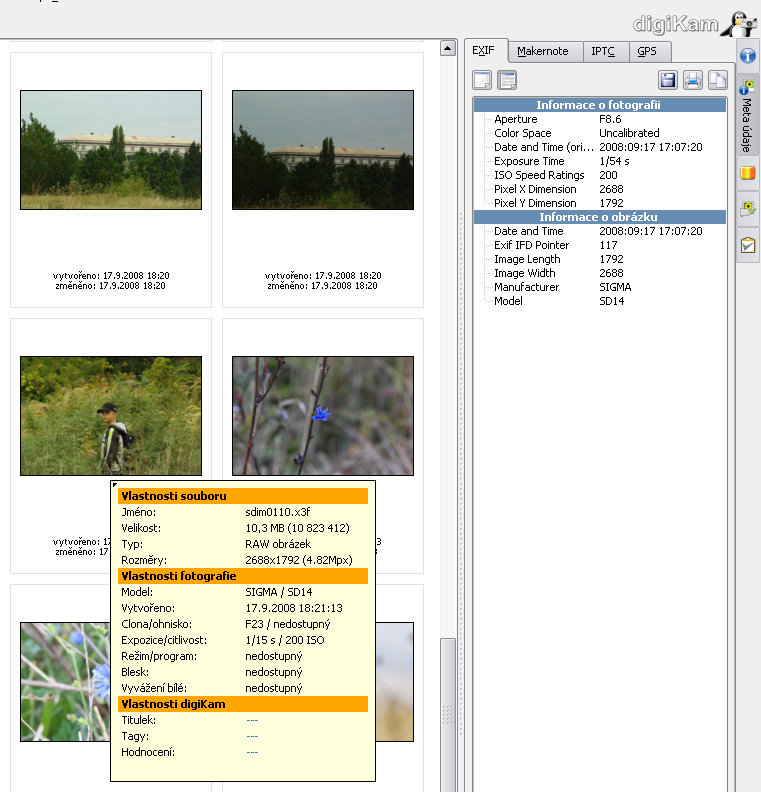Click file name sdim0110.x3f in tooltip
The image size is (761, 792).
(x=278, y=512)
